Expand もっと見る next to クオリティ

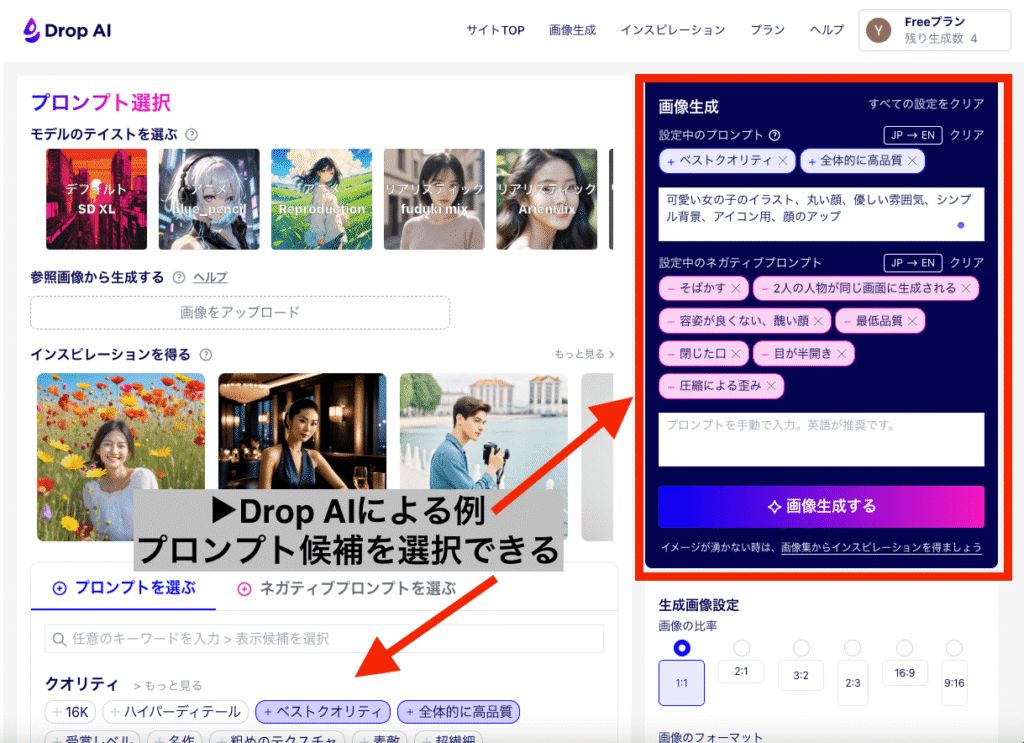(168, 686)
